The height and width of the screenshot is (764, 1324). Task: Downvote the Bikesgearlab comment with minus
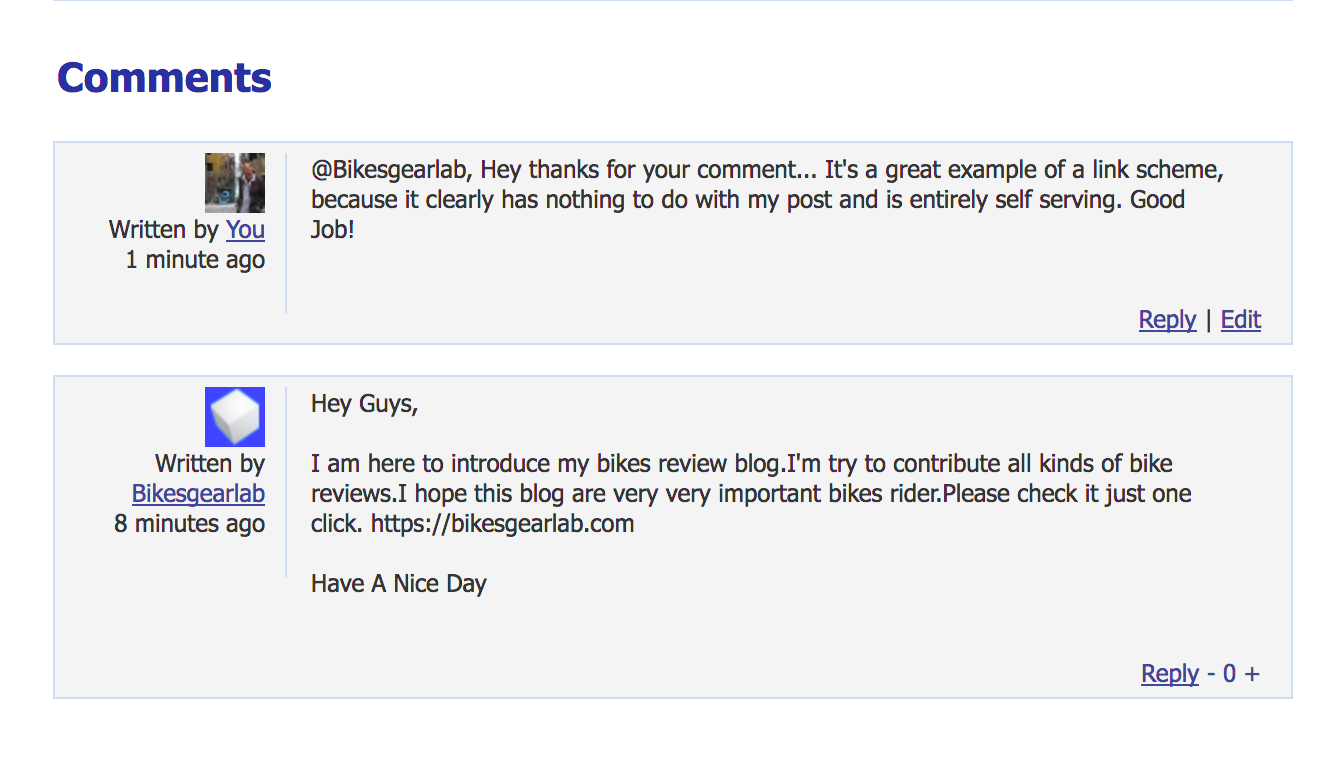pos(1211,674)
